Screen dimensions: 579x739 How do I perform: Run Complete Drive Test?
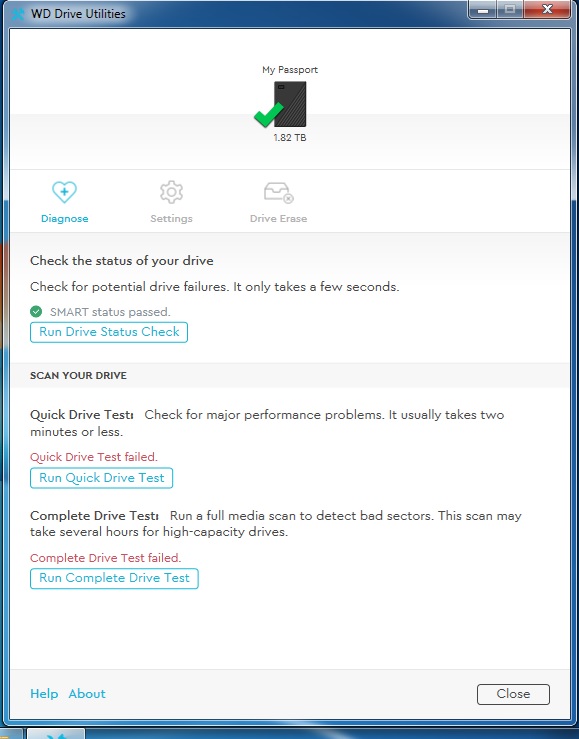coord(114,578)
